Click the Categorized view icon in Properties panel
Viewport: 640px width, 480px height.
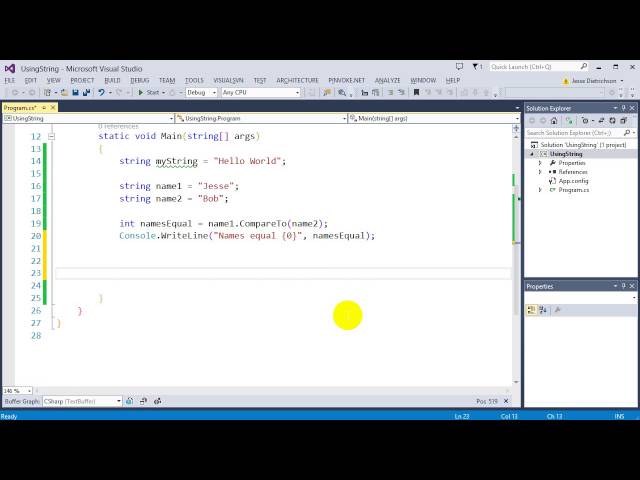[x=531, y=310]
